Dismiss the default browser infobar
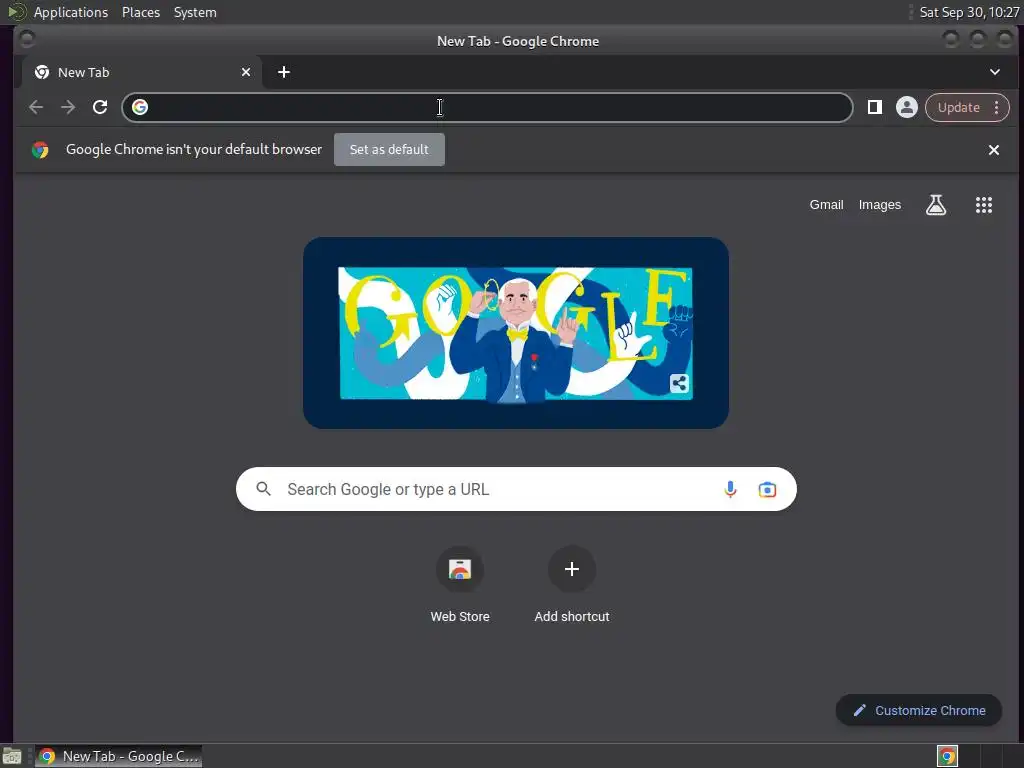This screenshot has height=768, width=1024. pos(994,150)
